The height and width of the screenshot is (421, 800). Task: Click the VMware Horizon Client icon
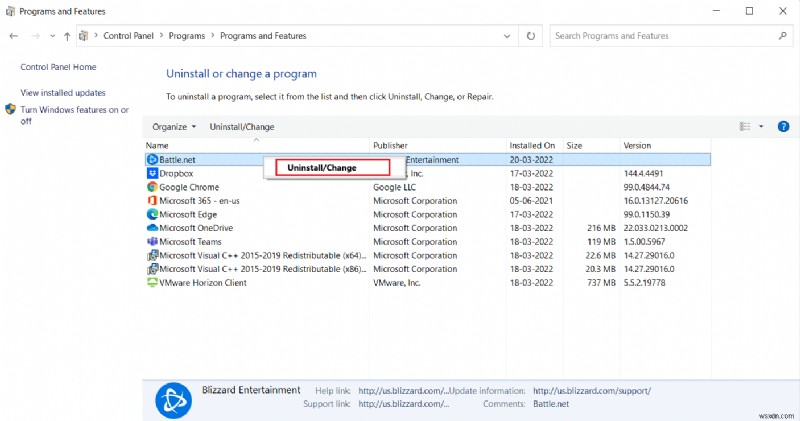point(152,283)
